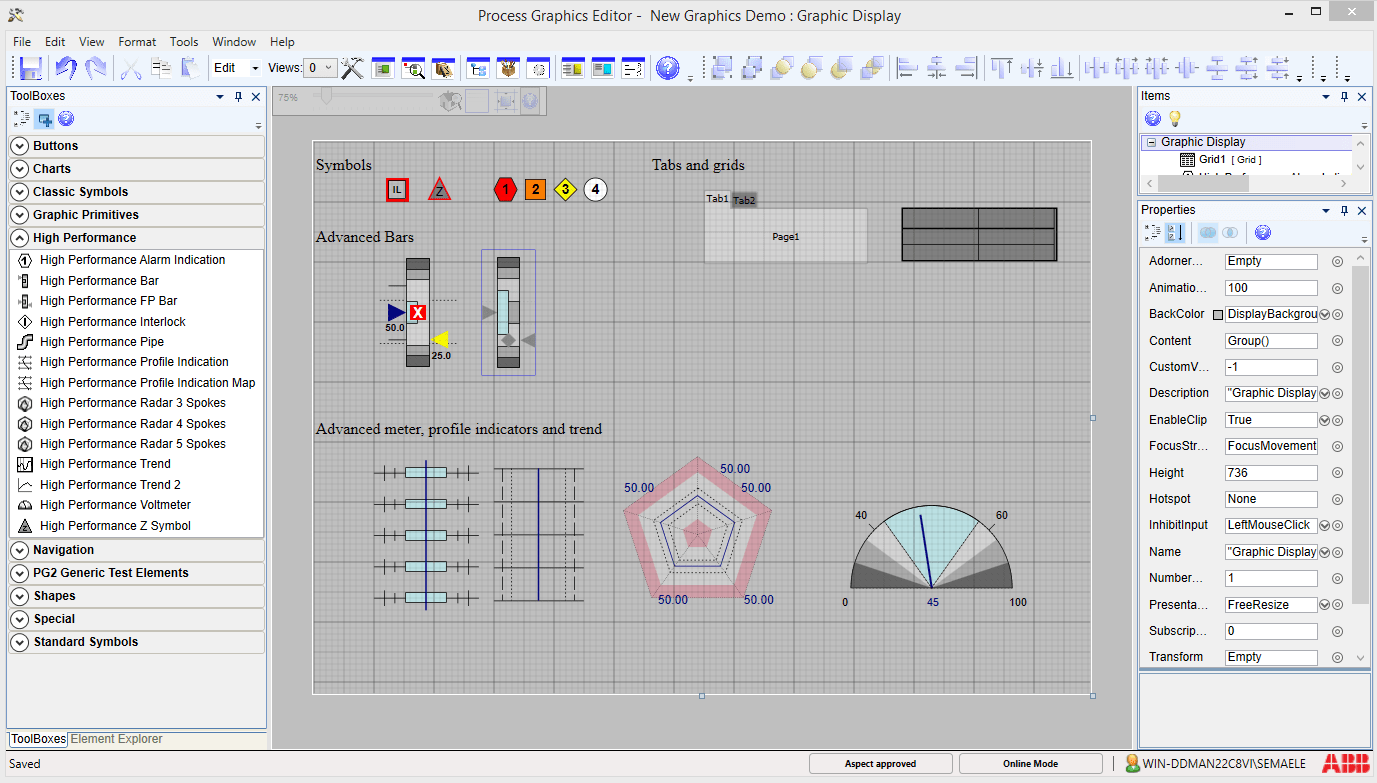This screenshot has height=783, width=1377.
Task: Click the Undo icon
Action: point(62,67)
